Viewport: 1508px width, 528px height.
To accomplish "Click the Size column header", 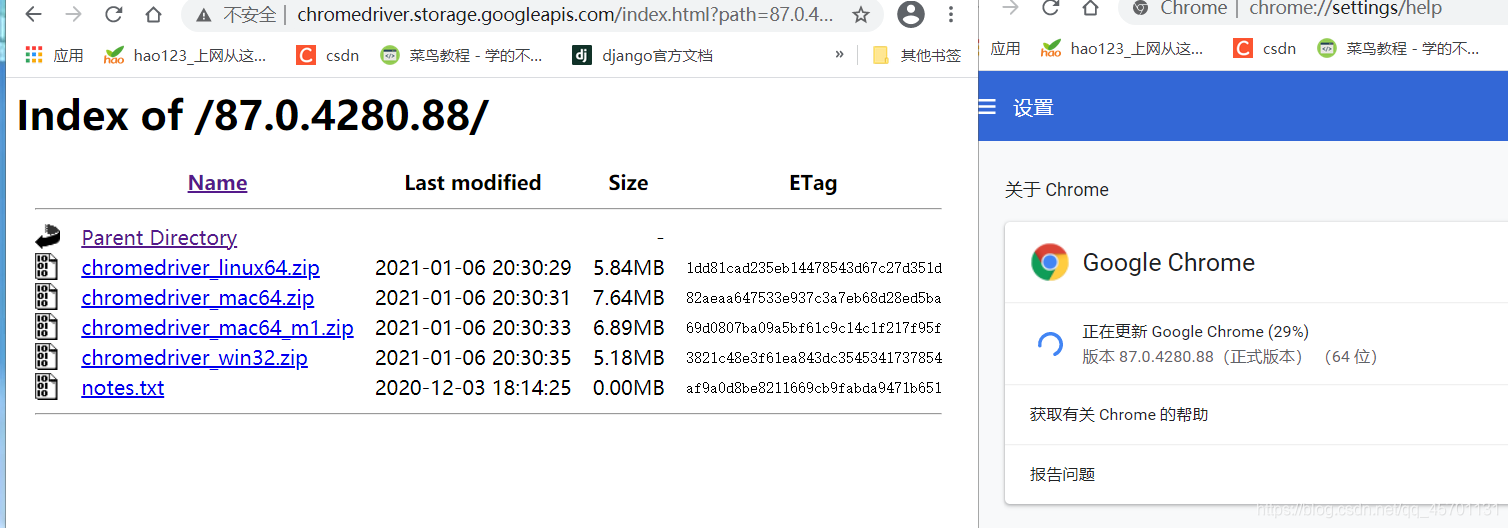I will click(x=628, y=183).
